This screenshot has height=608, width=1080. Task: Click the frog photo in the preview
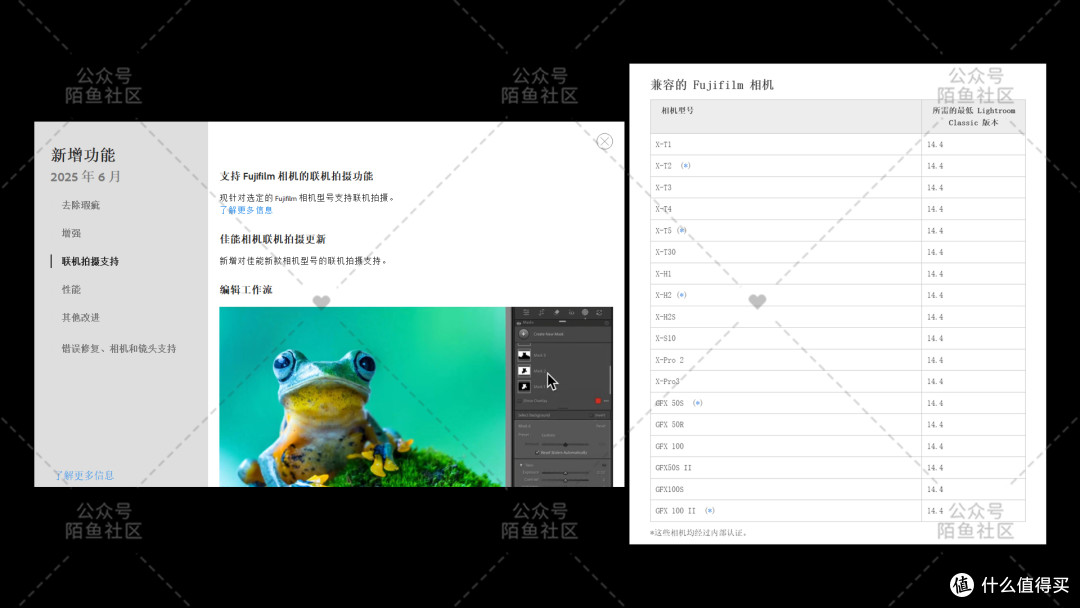[362, 397]
